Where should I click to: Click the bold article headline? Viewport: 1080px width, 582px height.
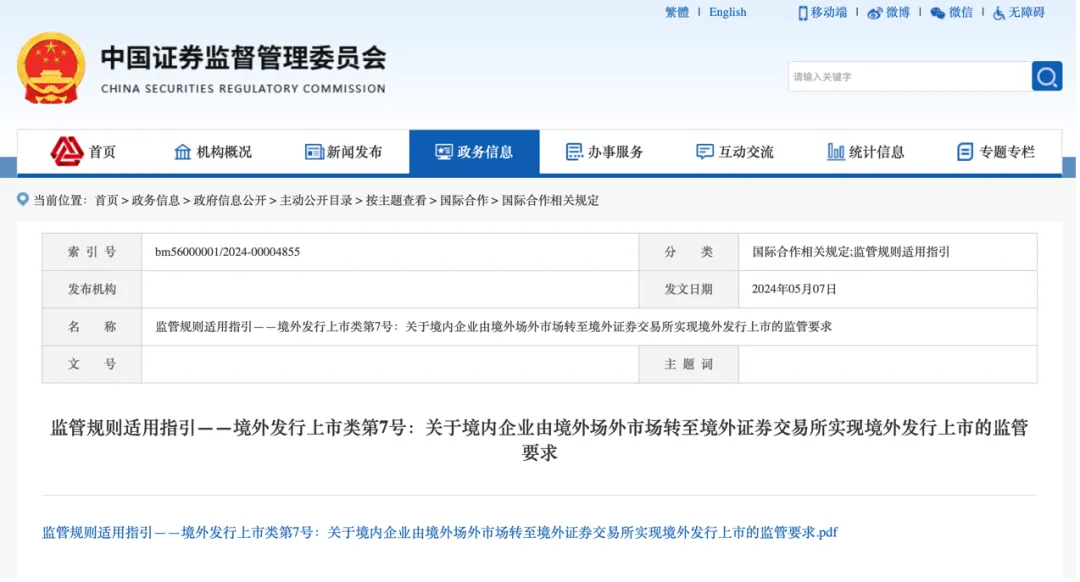click(x=541, y=441)
